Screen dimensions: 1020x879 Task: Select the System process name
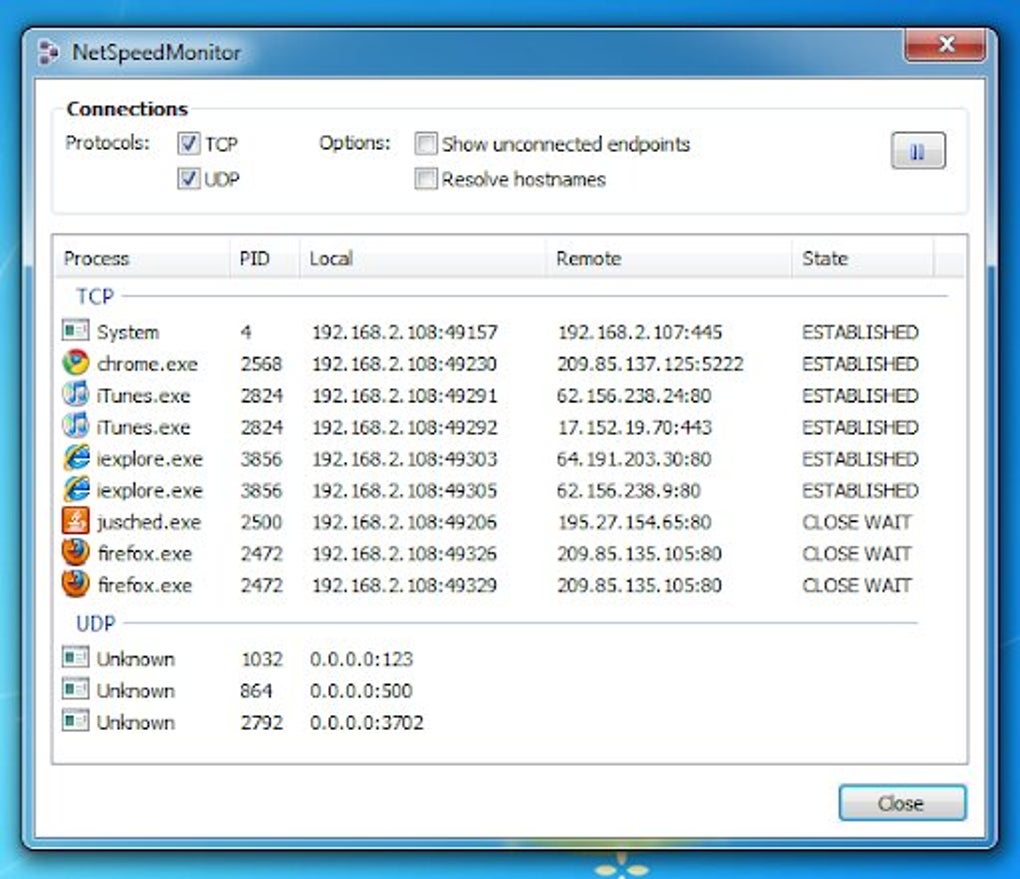pos(128,332)
